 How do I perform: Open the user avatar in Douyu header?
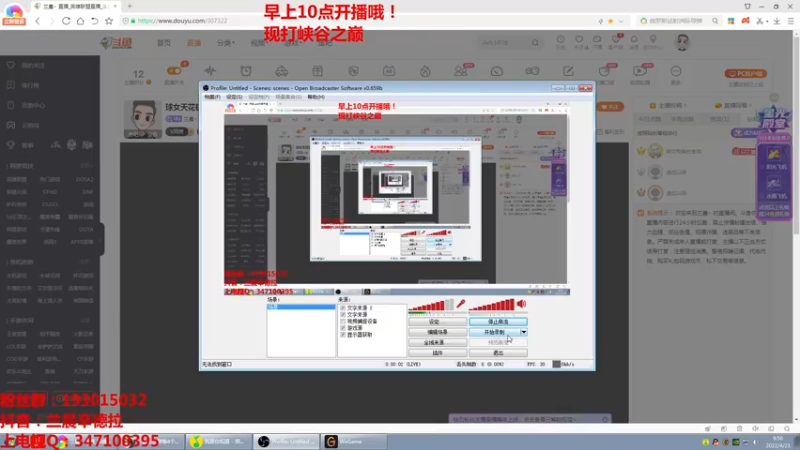point(682,42)
